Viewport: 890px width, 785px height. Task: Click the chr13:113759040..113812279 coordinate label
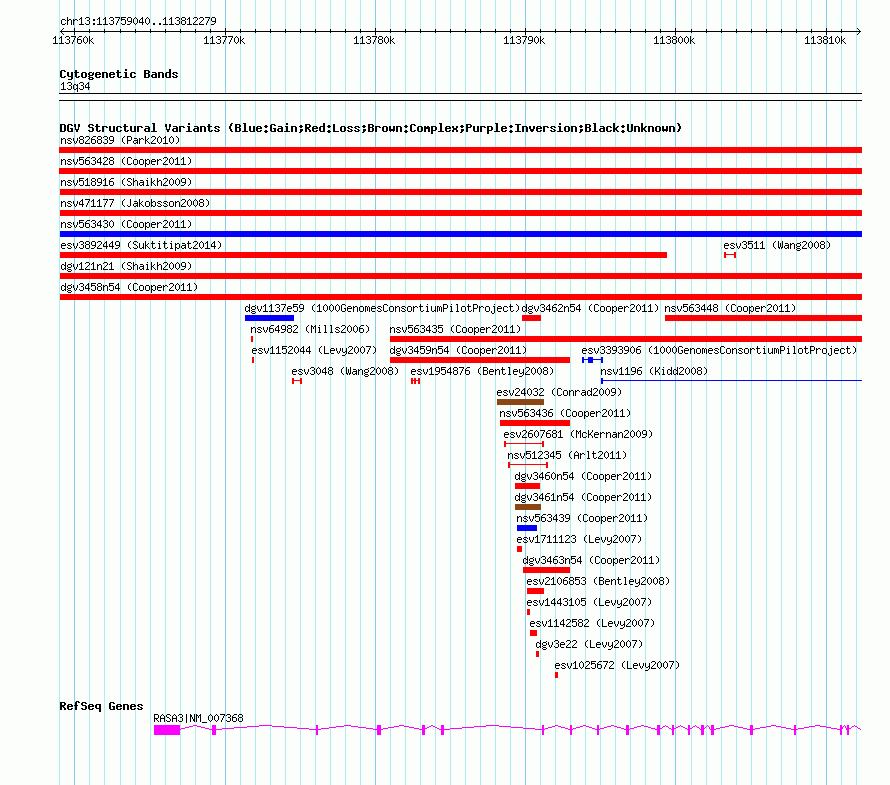tap(138, 21)
